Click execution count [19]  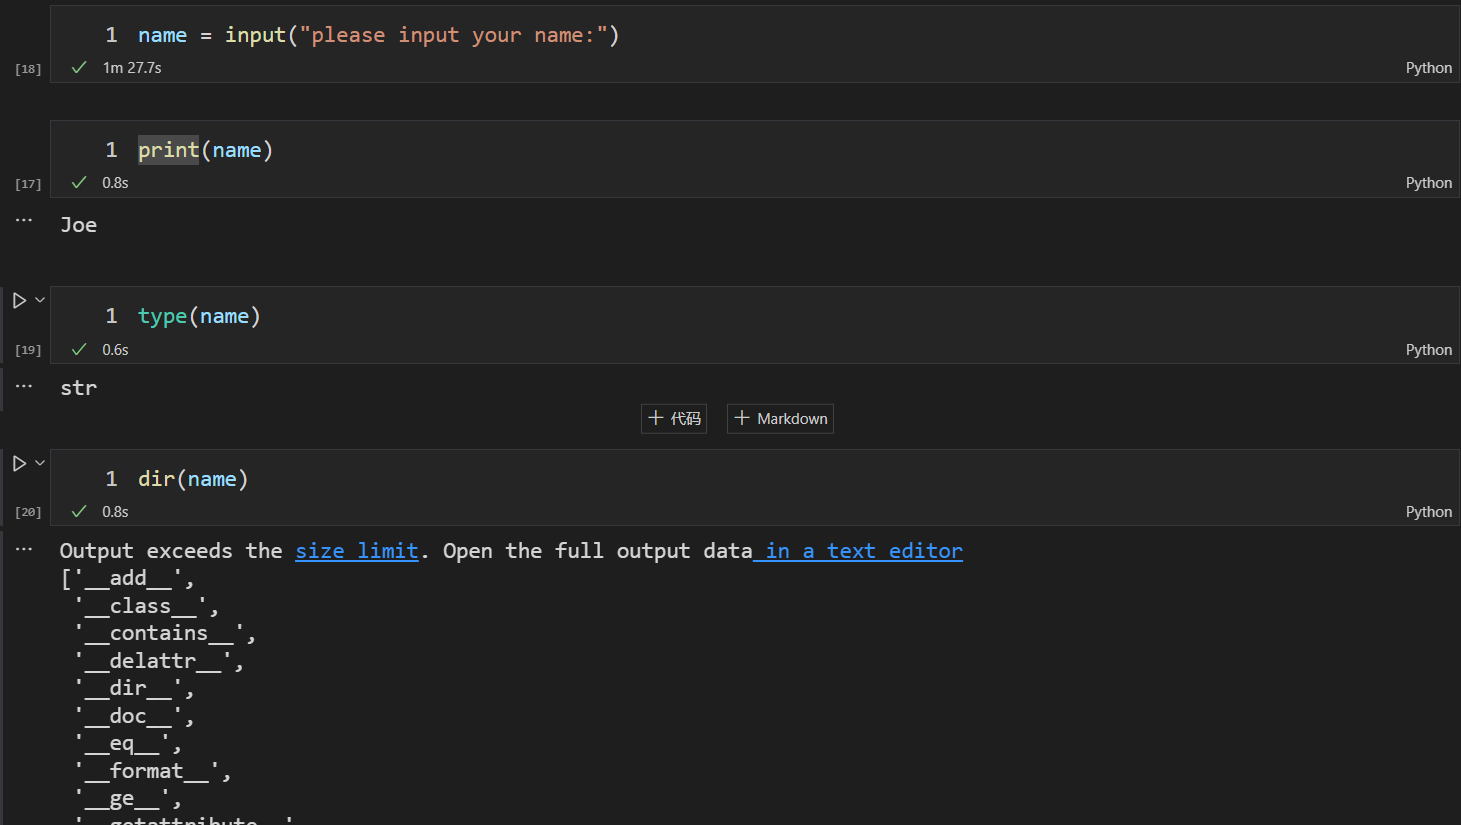tap(28, 350)
